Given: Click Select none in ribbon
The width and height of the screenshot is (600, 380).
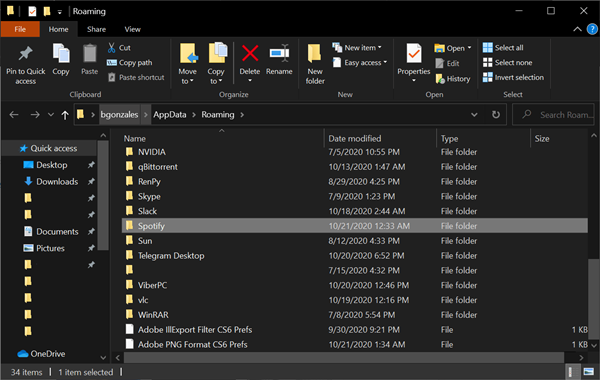Looking at the screenshot, I should [x=507, y=62].
